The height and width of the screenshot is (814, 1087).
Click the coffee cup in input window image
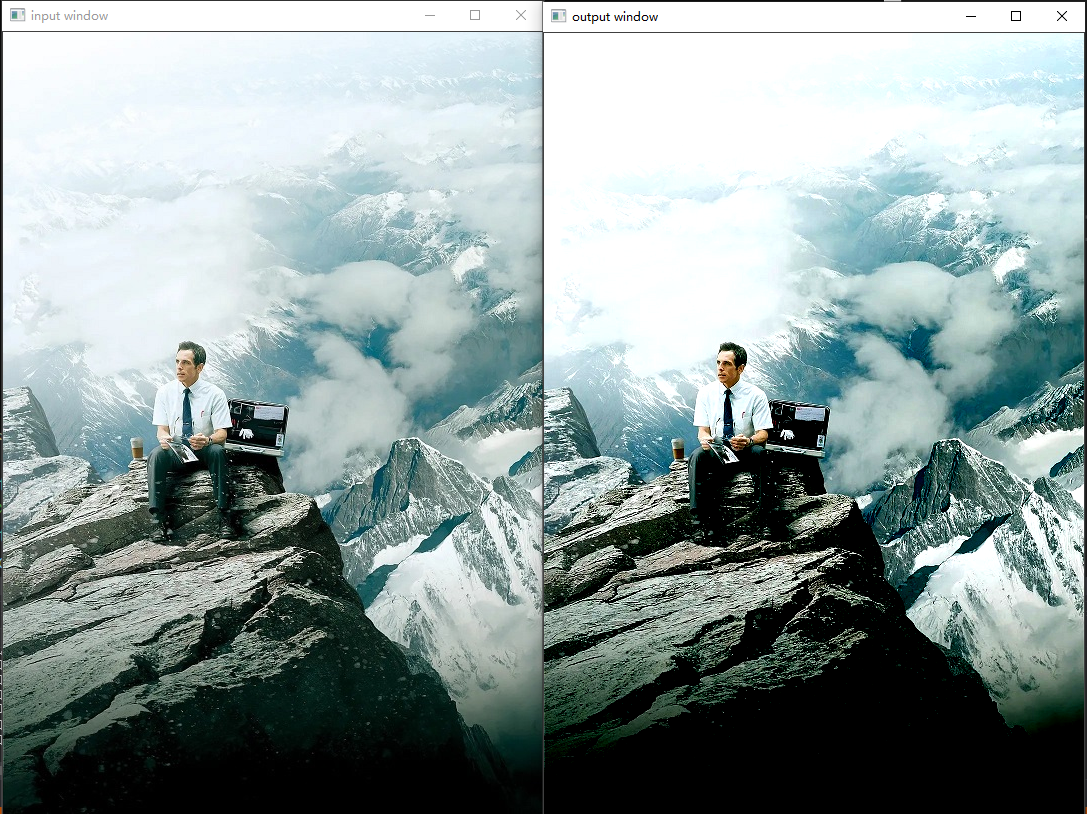137,449
